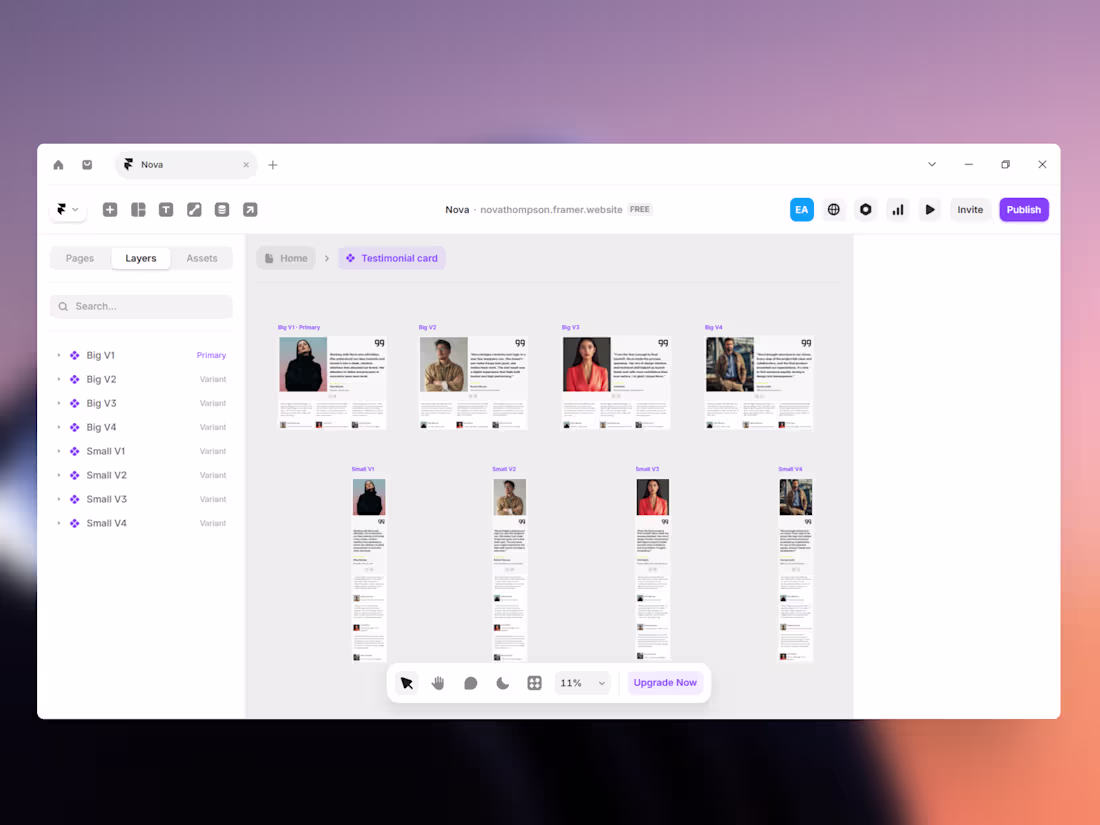Viewport: 1100px width, 825px height.
Task: Expand the Small V3 layer
Action: pos(59,499)
